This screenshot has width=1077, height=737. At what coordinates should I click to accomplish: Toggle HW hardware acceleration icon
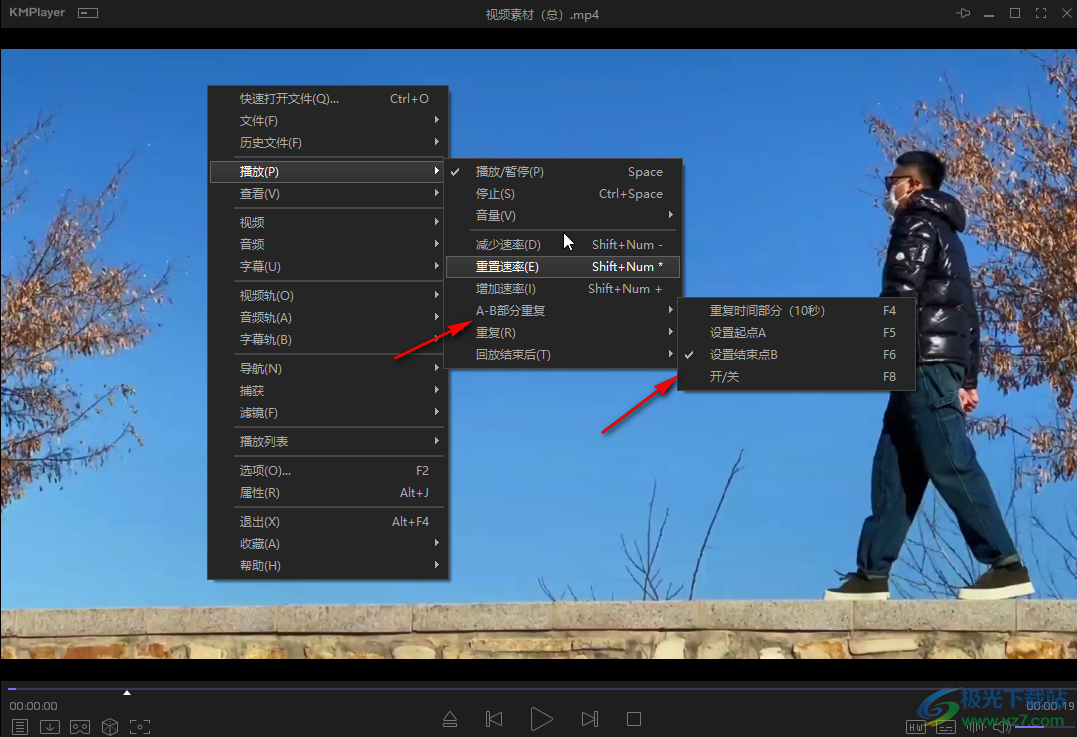tap(916, 727)
